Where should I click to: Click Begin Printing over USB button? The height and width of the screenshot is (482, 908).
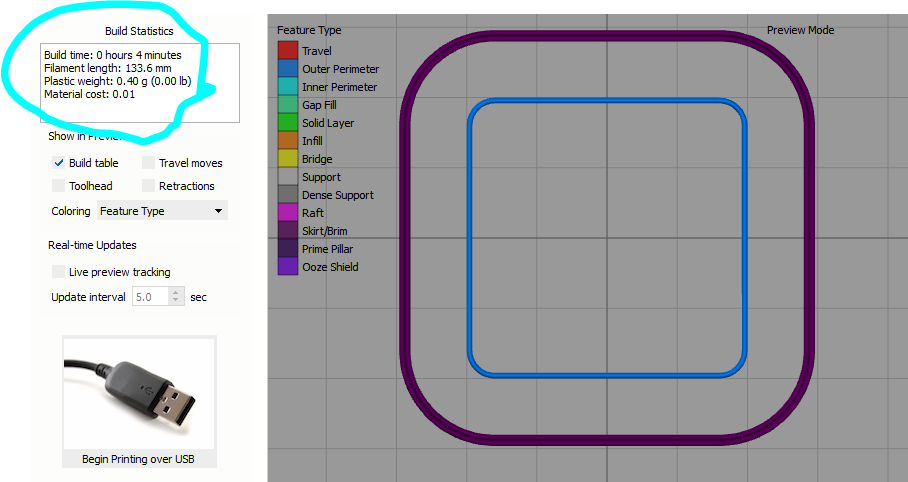pos(139,460)
